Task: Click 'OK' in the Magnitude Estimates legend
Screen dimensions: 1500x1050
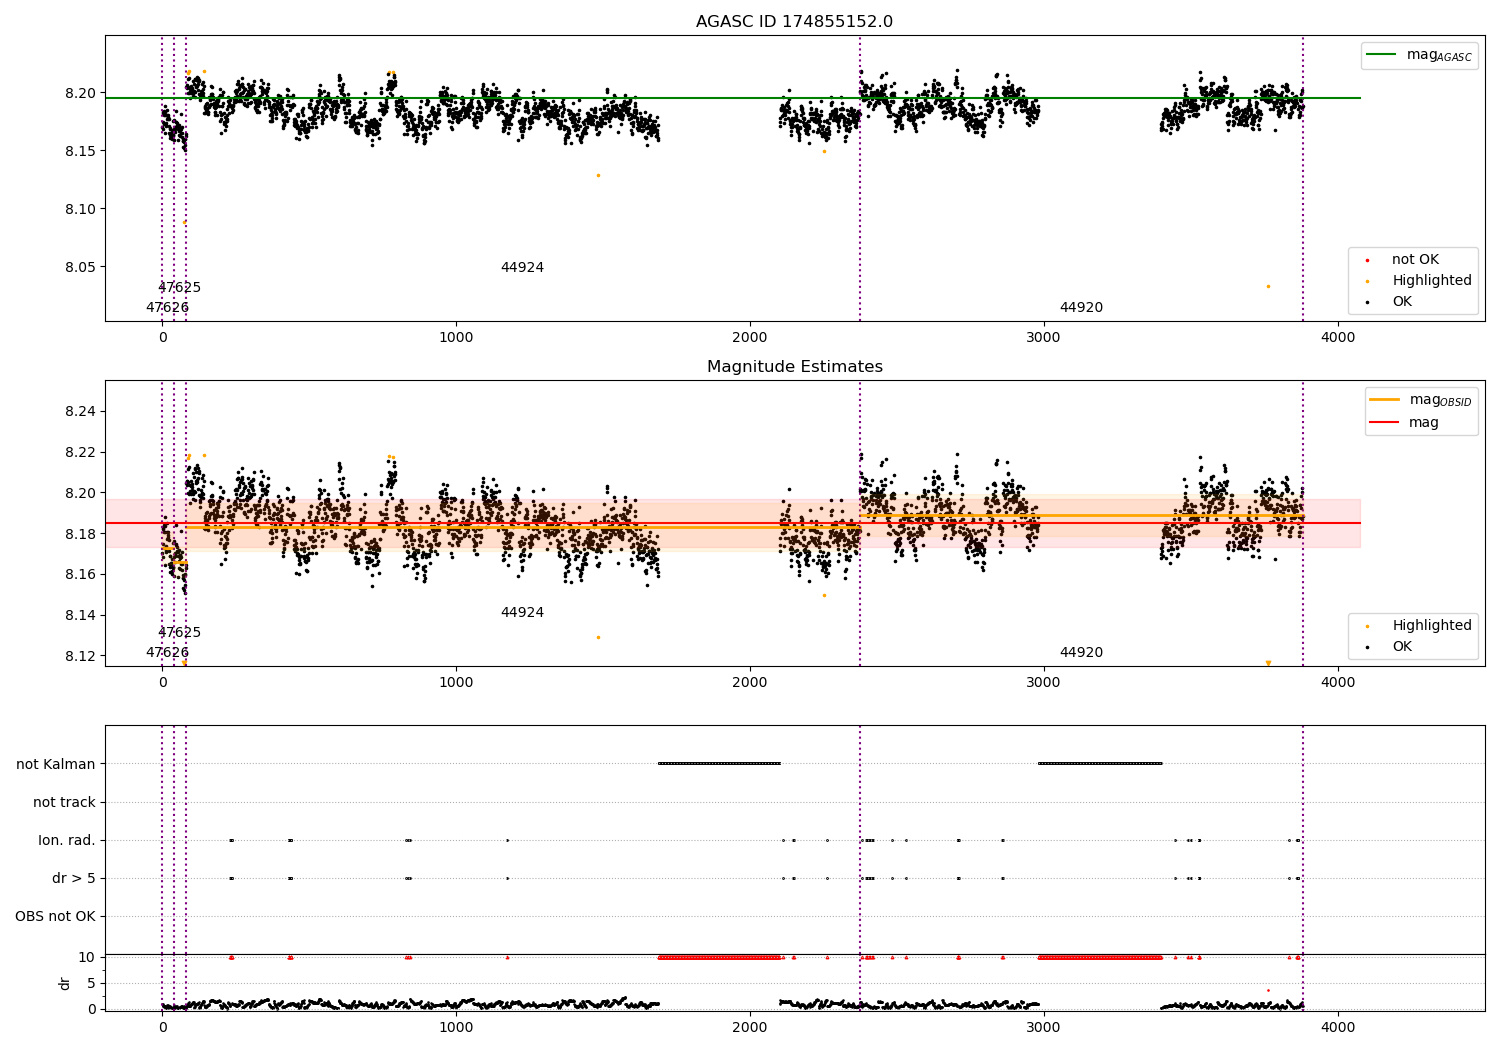Action: (1402, 647)
